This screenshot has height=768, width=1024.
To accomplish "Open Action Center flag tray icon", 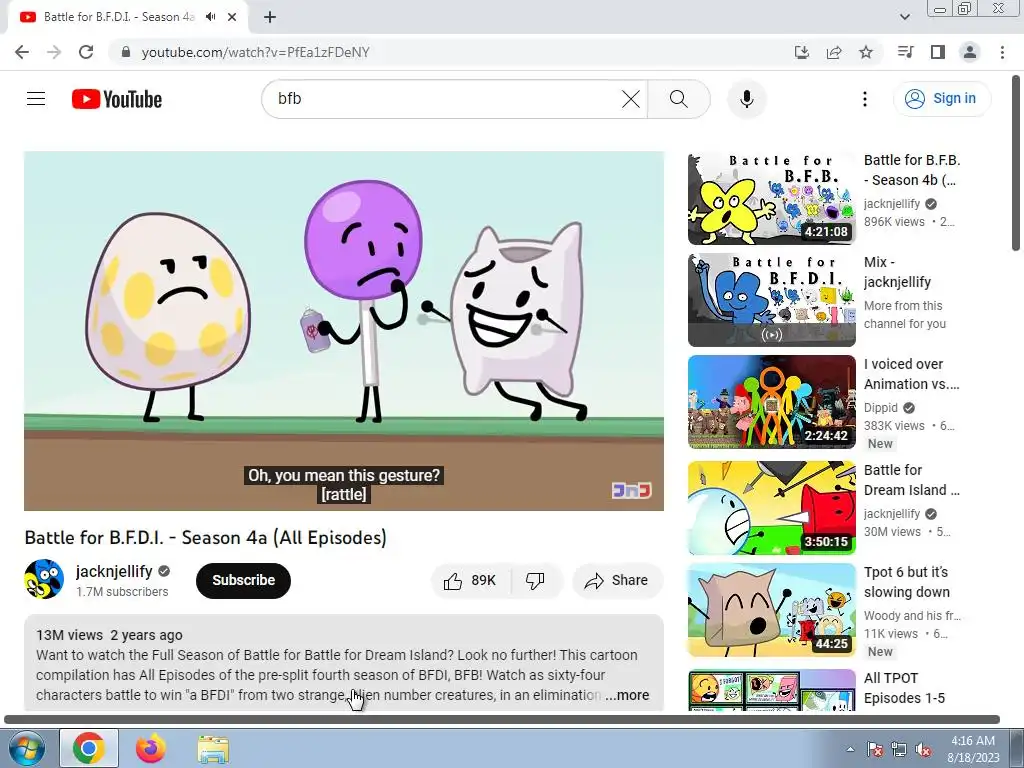I will coord(875,749).
